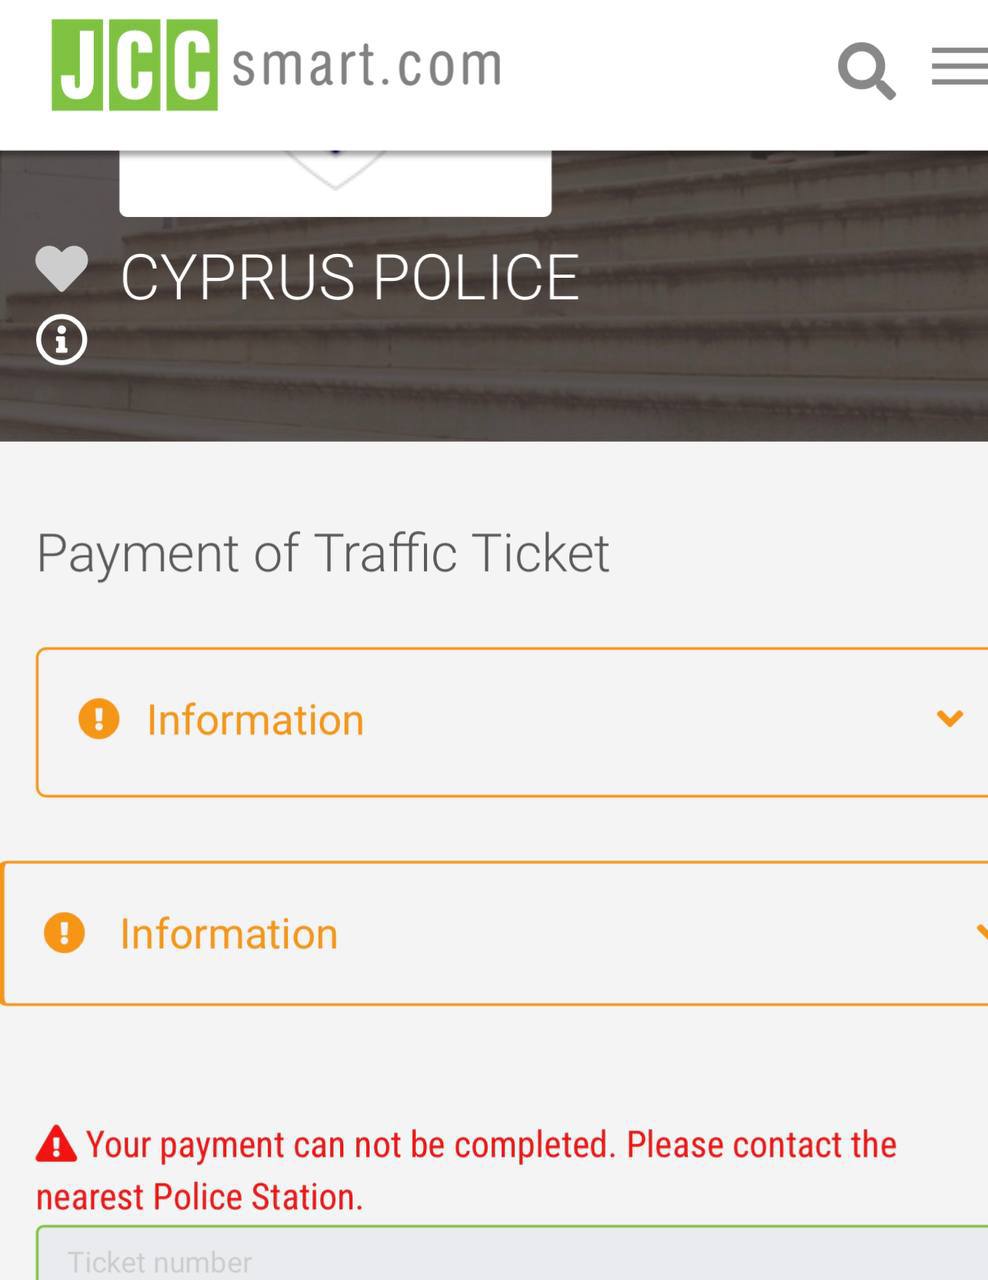Select the Payment of Traffic Ticket heading
The image size is (988, 1280).
(323, 553)
